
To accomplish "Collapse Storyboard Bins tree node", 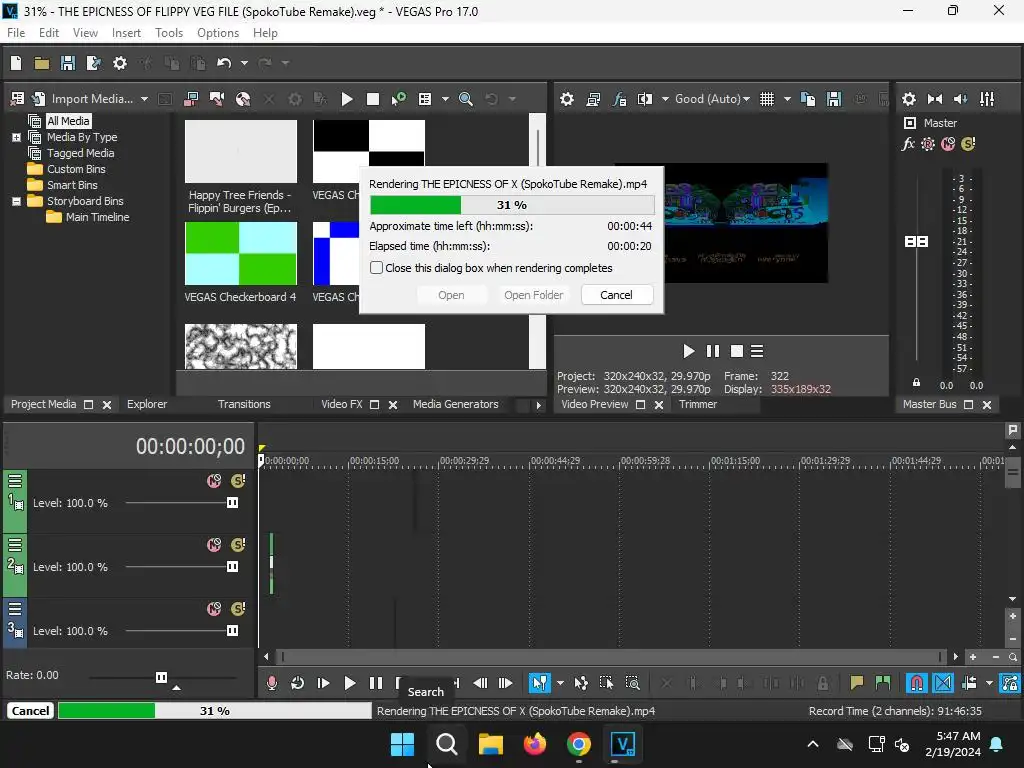I will click(16, 201).
